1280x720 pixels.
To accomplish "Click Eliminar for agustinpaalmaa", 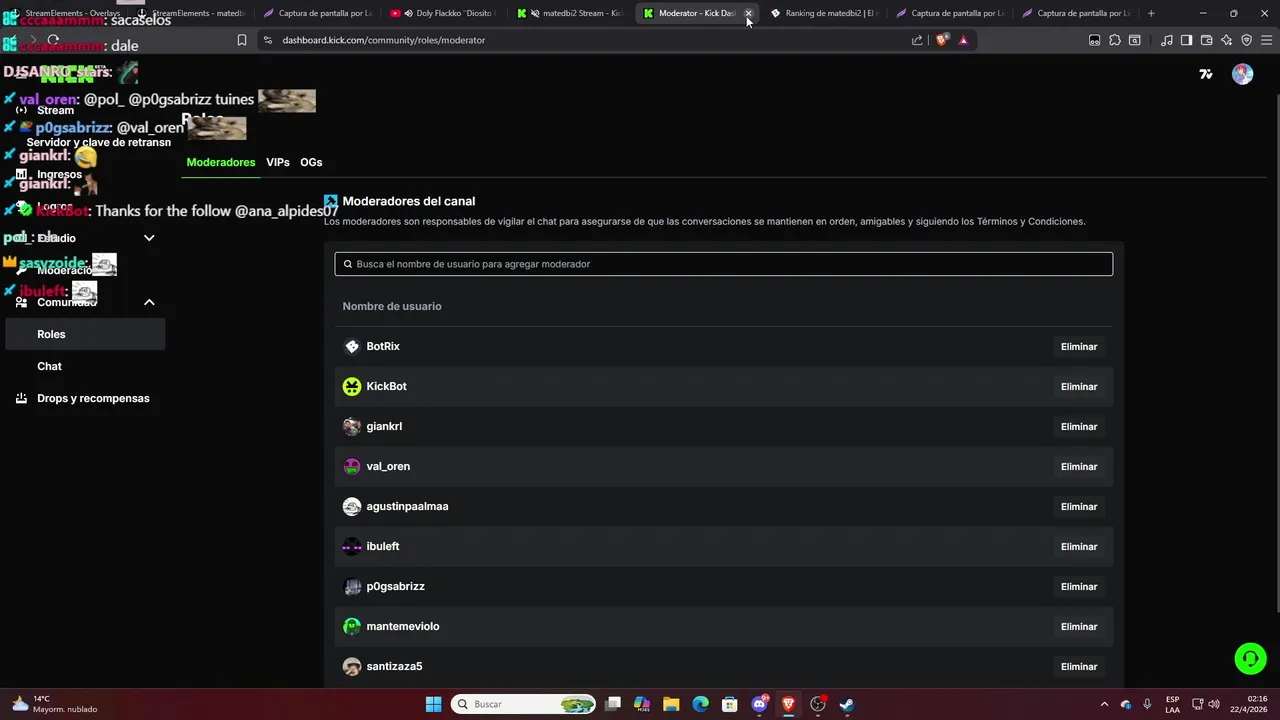I will [x=1079, y=506].
